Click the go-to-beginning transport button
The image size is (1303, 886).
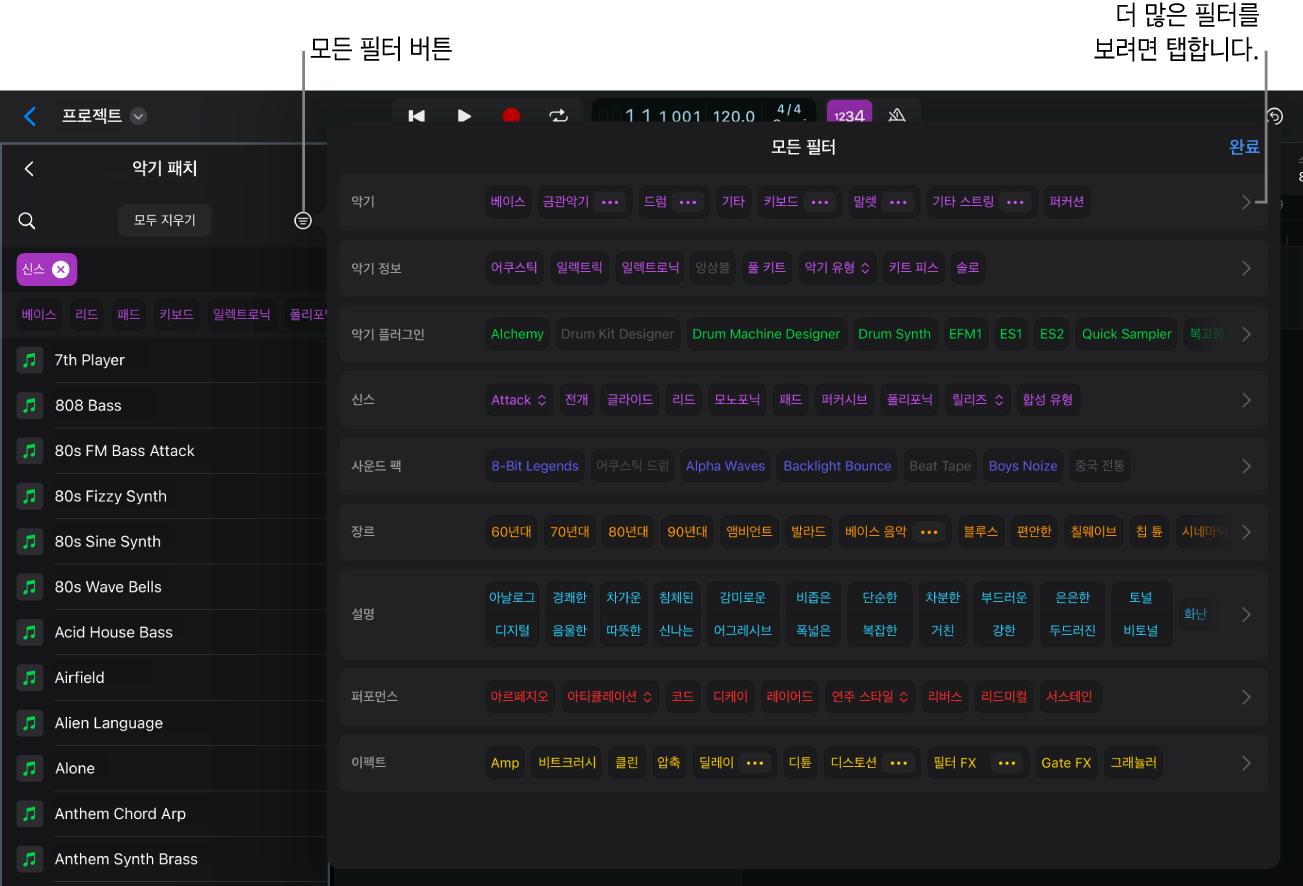(x=417, y=116)
